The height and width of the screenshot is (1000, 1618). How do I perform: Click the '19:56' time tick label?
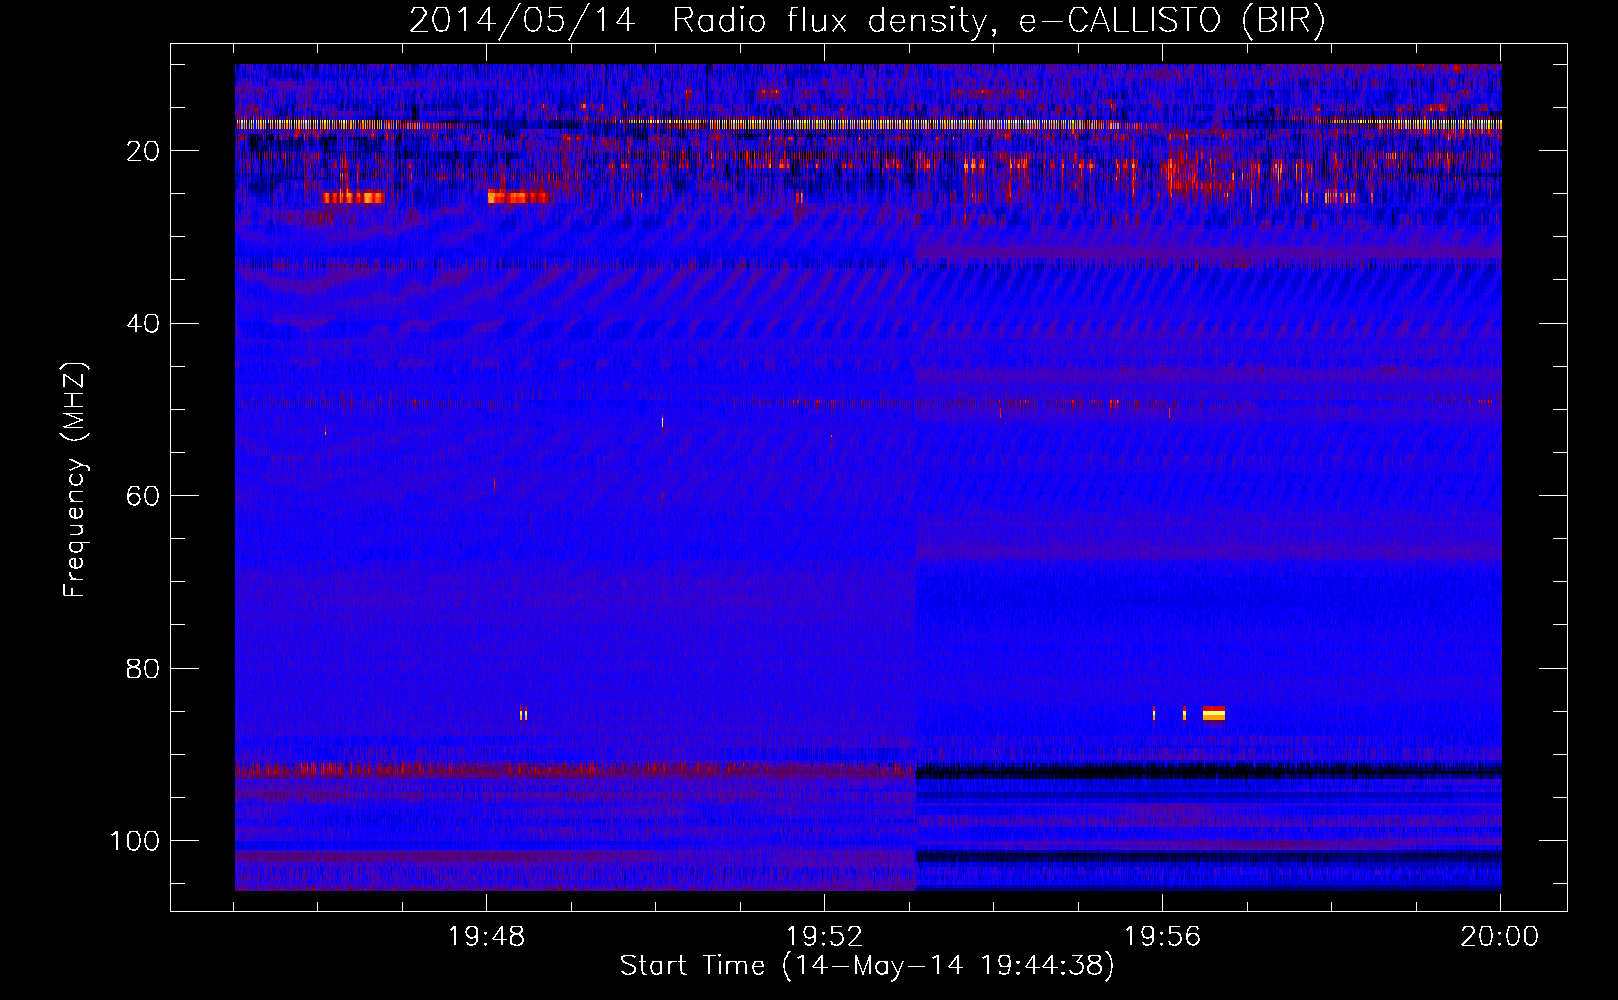point(1162,937)
